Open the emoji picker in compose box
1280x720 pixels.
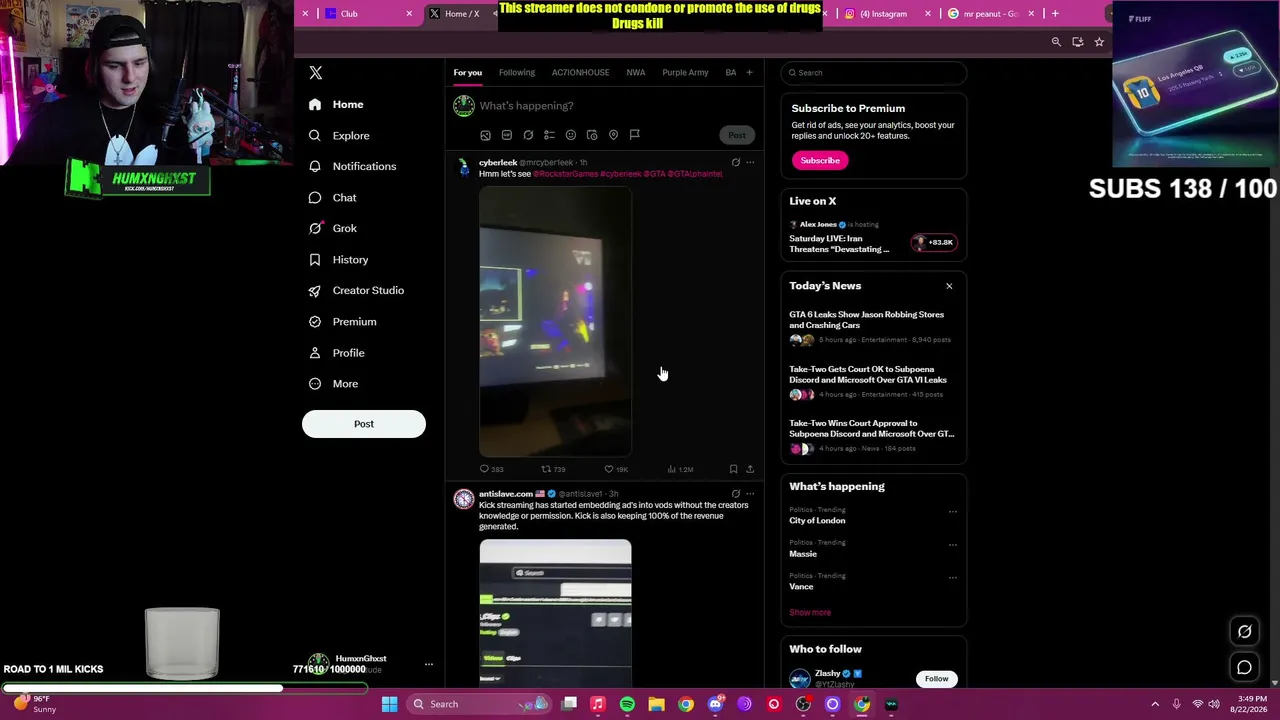click(x=571, y=135)
